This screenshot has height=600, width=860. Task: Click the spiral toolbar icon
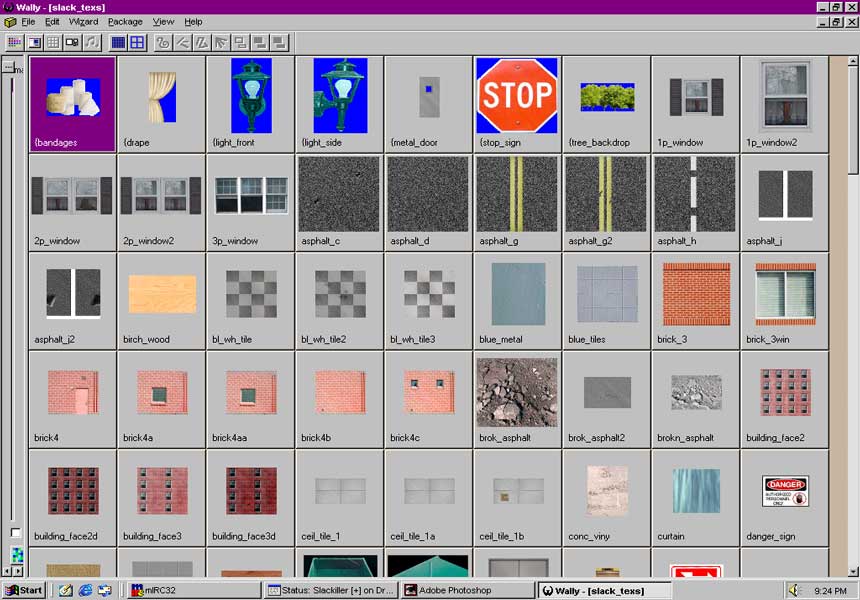point(163,42)
